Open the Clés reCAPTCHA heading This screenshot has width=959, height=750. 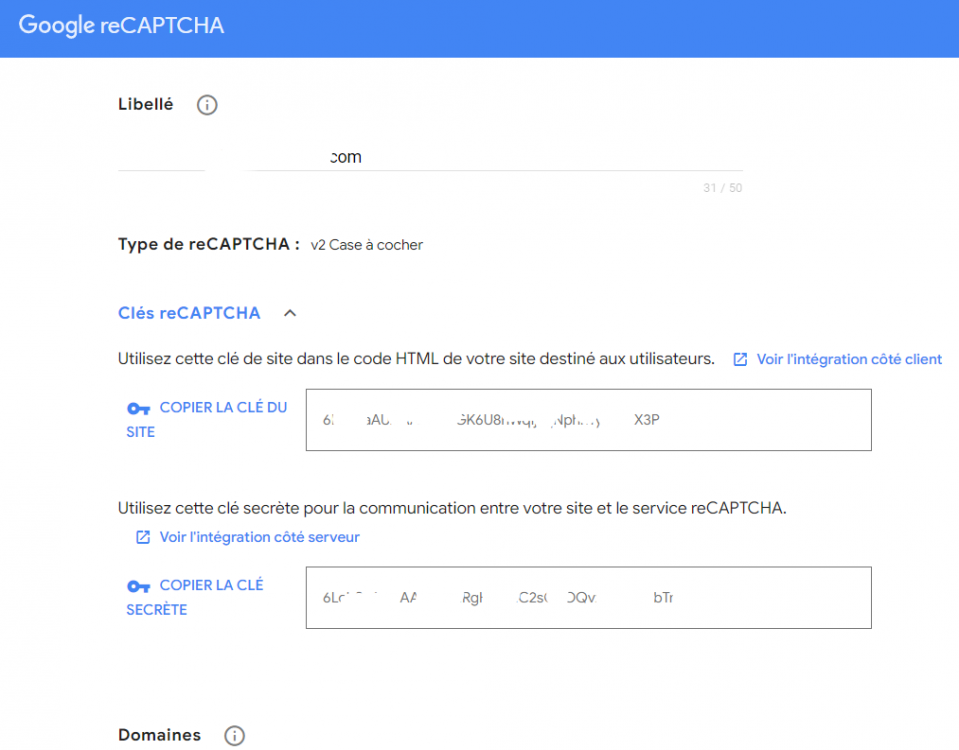point(188,312)
